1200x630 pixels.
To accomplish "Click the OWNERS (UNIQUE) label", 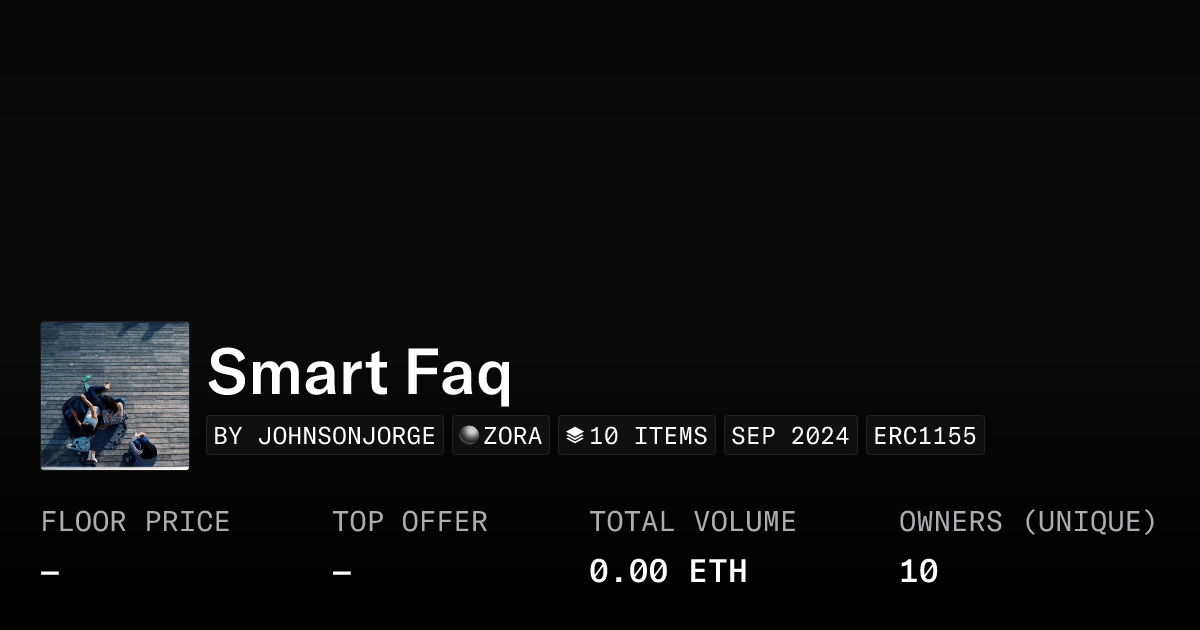I will (1027, 522).
